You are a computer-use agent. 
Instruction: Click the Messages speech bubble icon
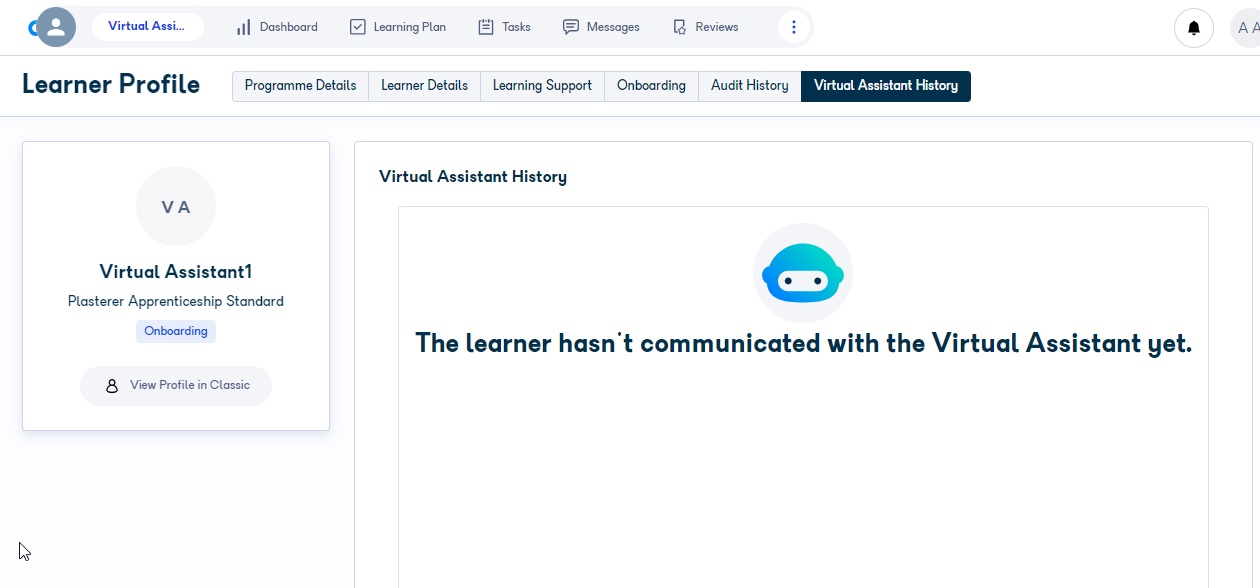pos(571,27)
